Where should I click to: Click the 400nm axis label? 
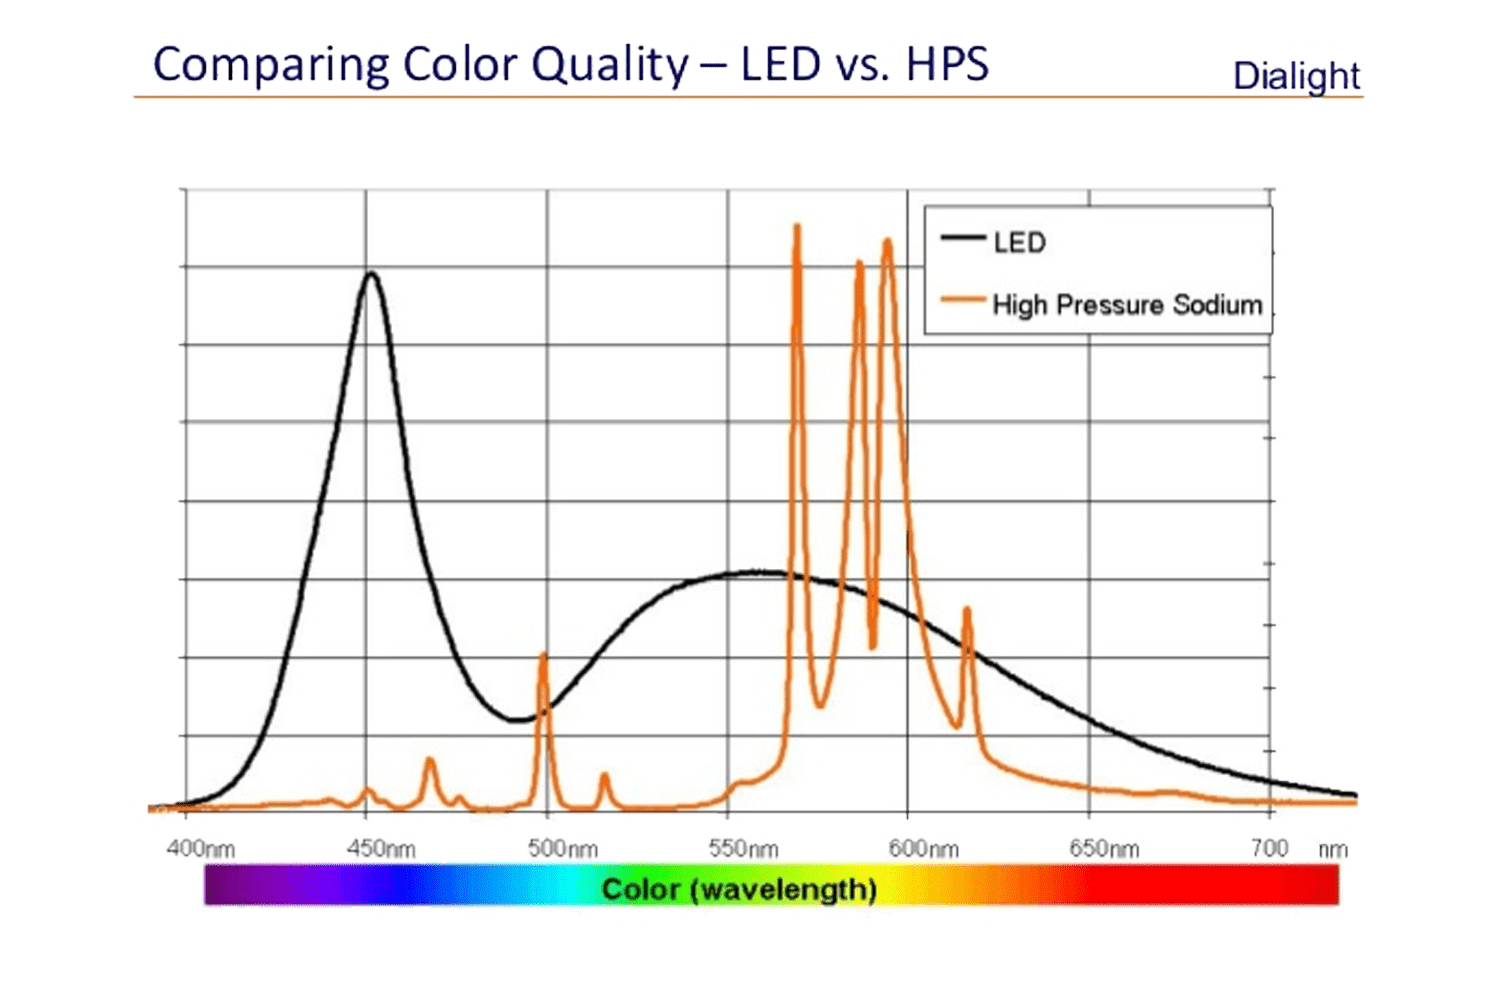(201, 849)
